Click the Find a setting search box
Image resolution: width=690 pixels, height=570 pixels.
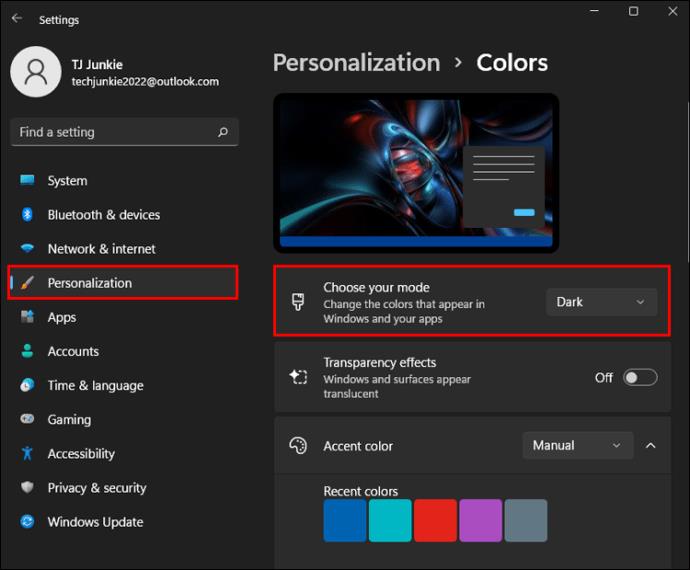coord(124,132)
